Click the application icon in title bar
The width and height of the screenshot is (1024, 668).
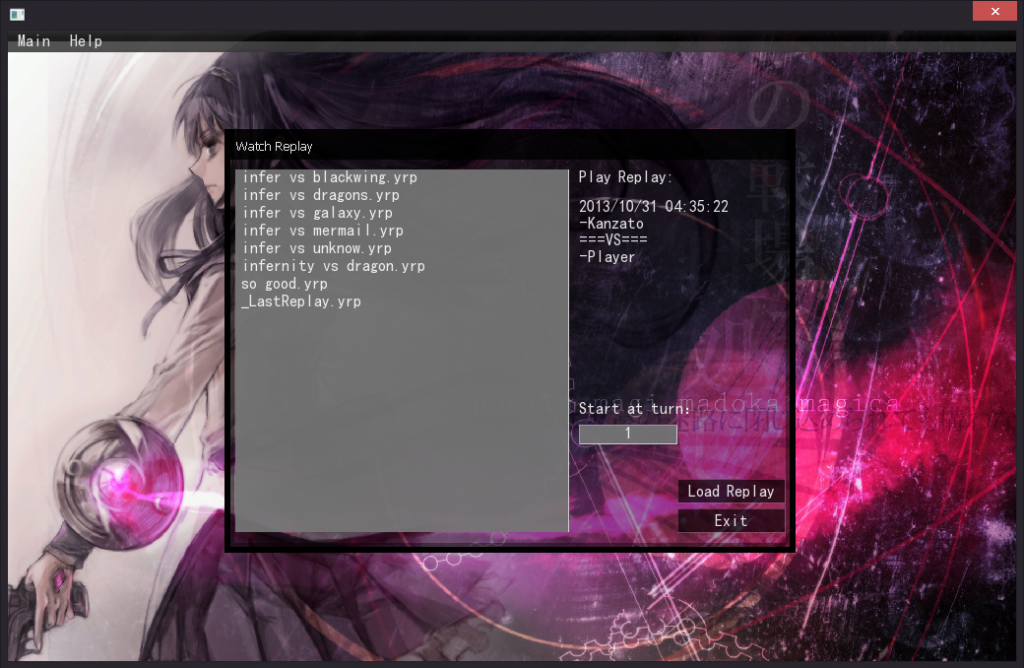pos(17,13)
